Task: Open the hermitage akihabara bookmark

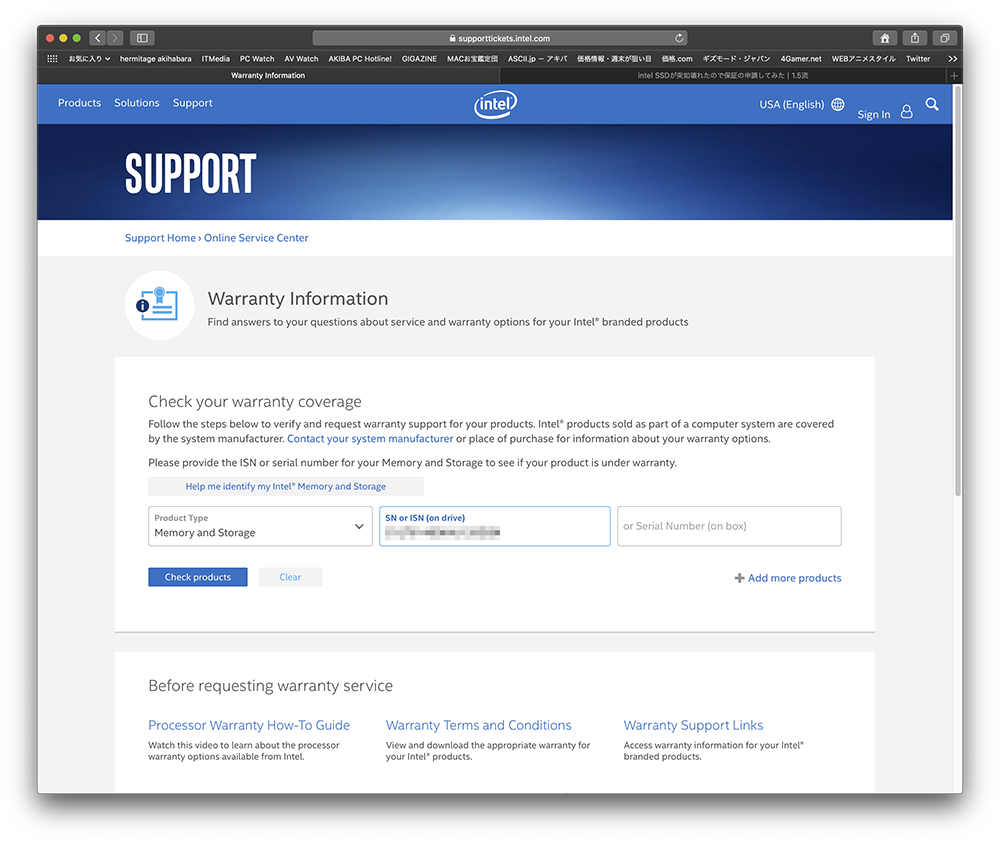Action: (x=156, y=59)
